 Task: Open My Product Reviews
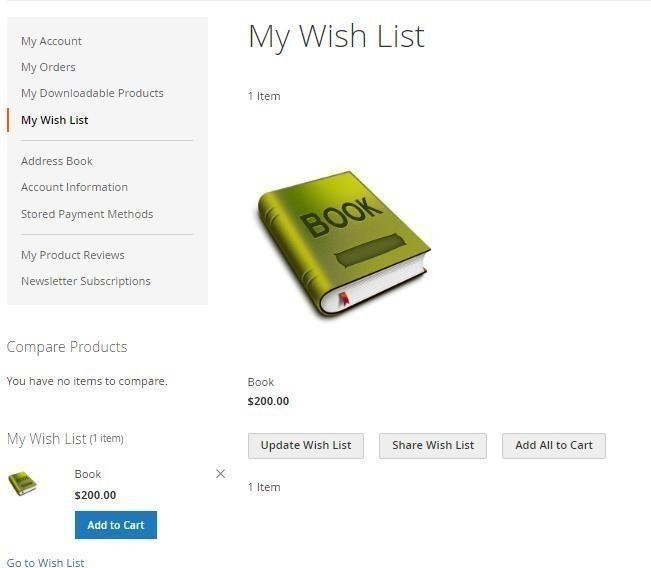pos(73,255)
